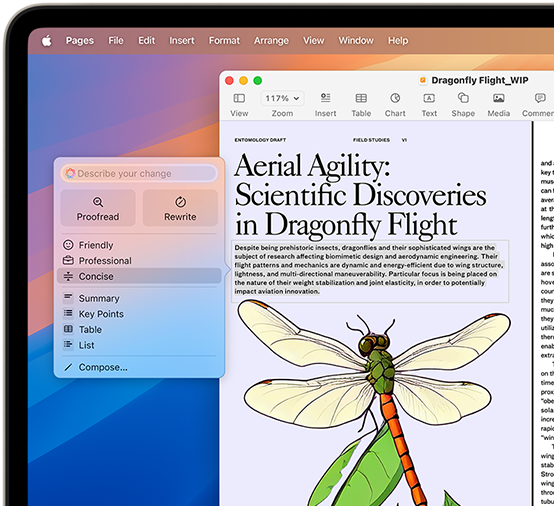Screen dimensions: 554x506
Task: Click the Text box toolbar icon
Action: 429,98
